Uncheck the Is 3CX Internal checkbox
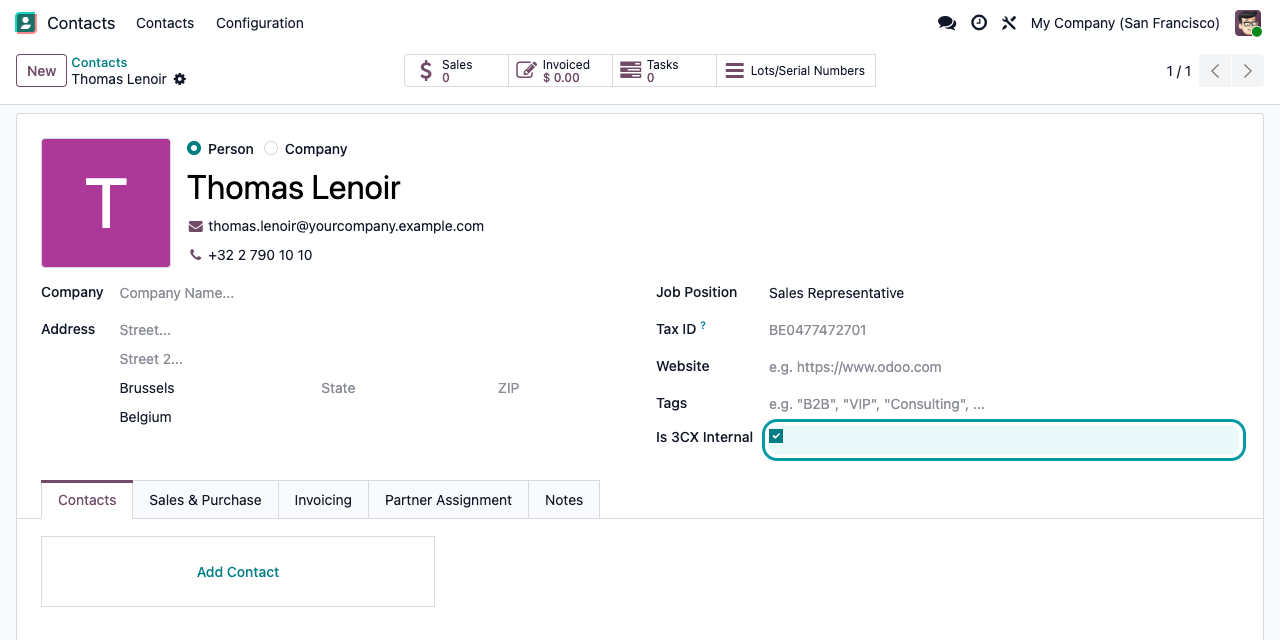This screenshot has width=1280, height=640. click(x=776, y=436)
